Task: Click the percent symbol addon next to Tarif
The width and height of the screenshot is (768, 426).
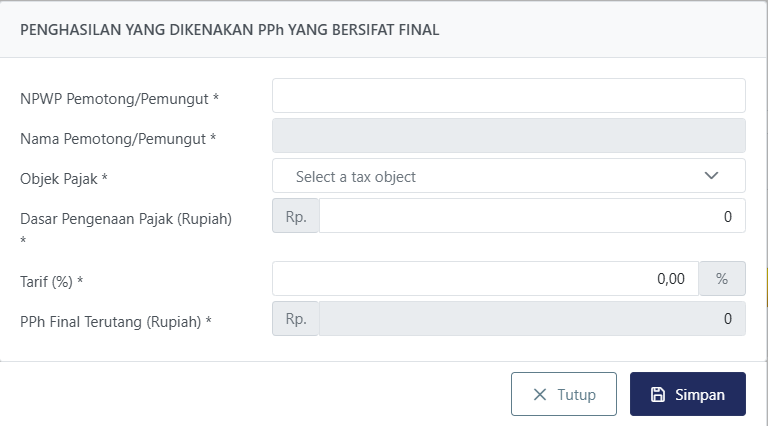Action: click(x=722, y=279)
